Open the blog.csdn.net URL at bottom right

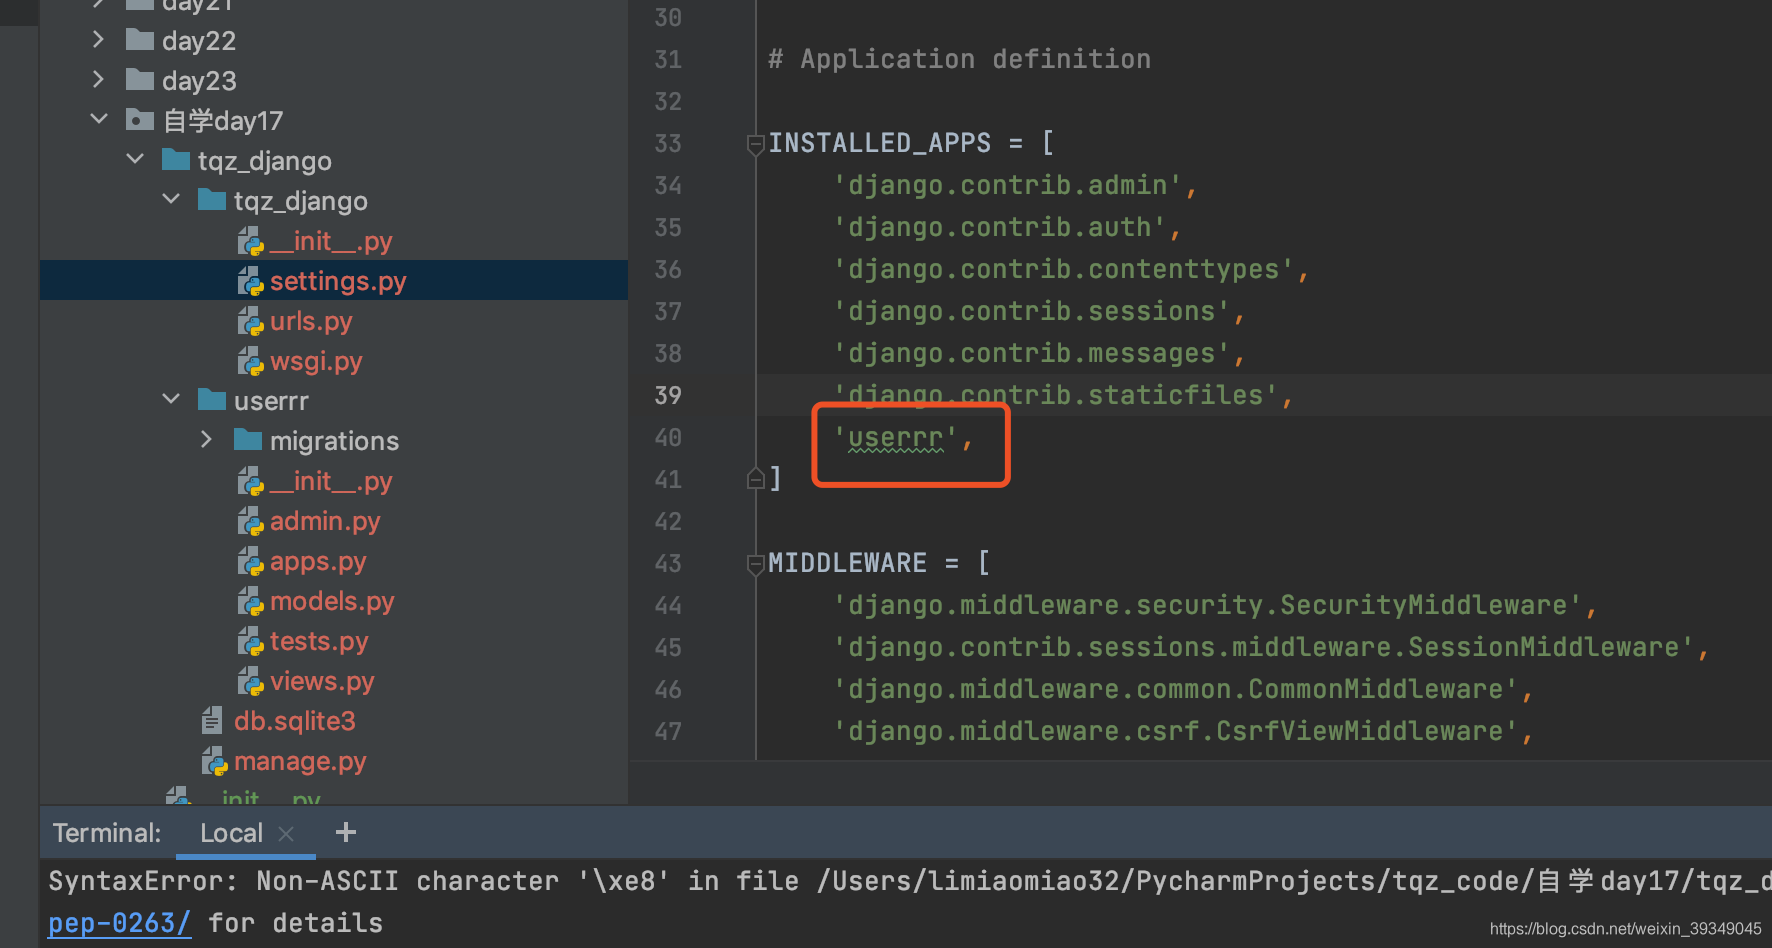(x=1625, y=929)
